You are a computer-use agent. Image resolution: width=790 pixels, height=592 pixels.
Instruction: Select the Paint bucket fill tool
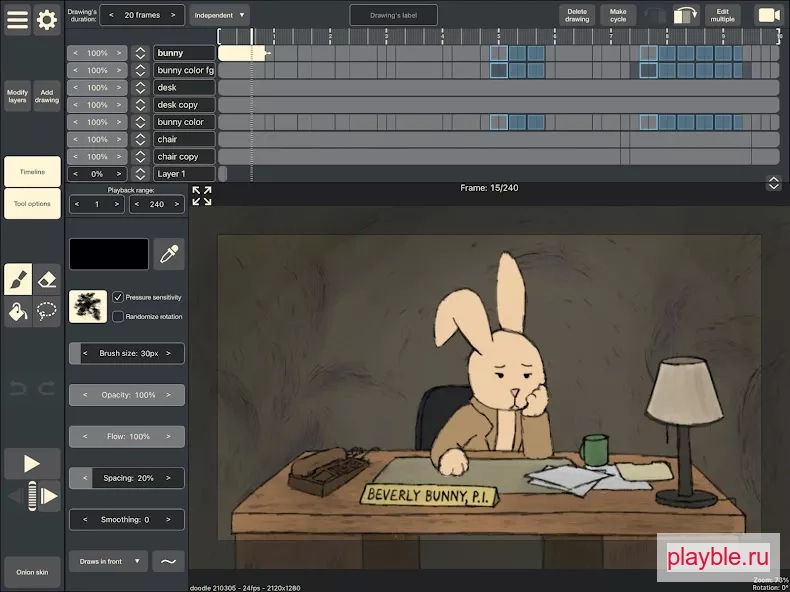18,311
